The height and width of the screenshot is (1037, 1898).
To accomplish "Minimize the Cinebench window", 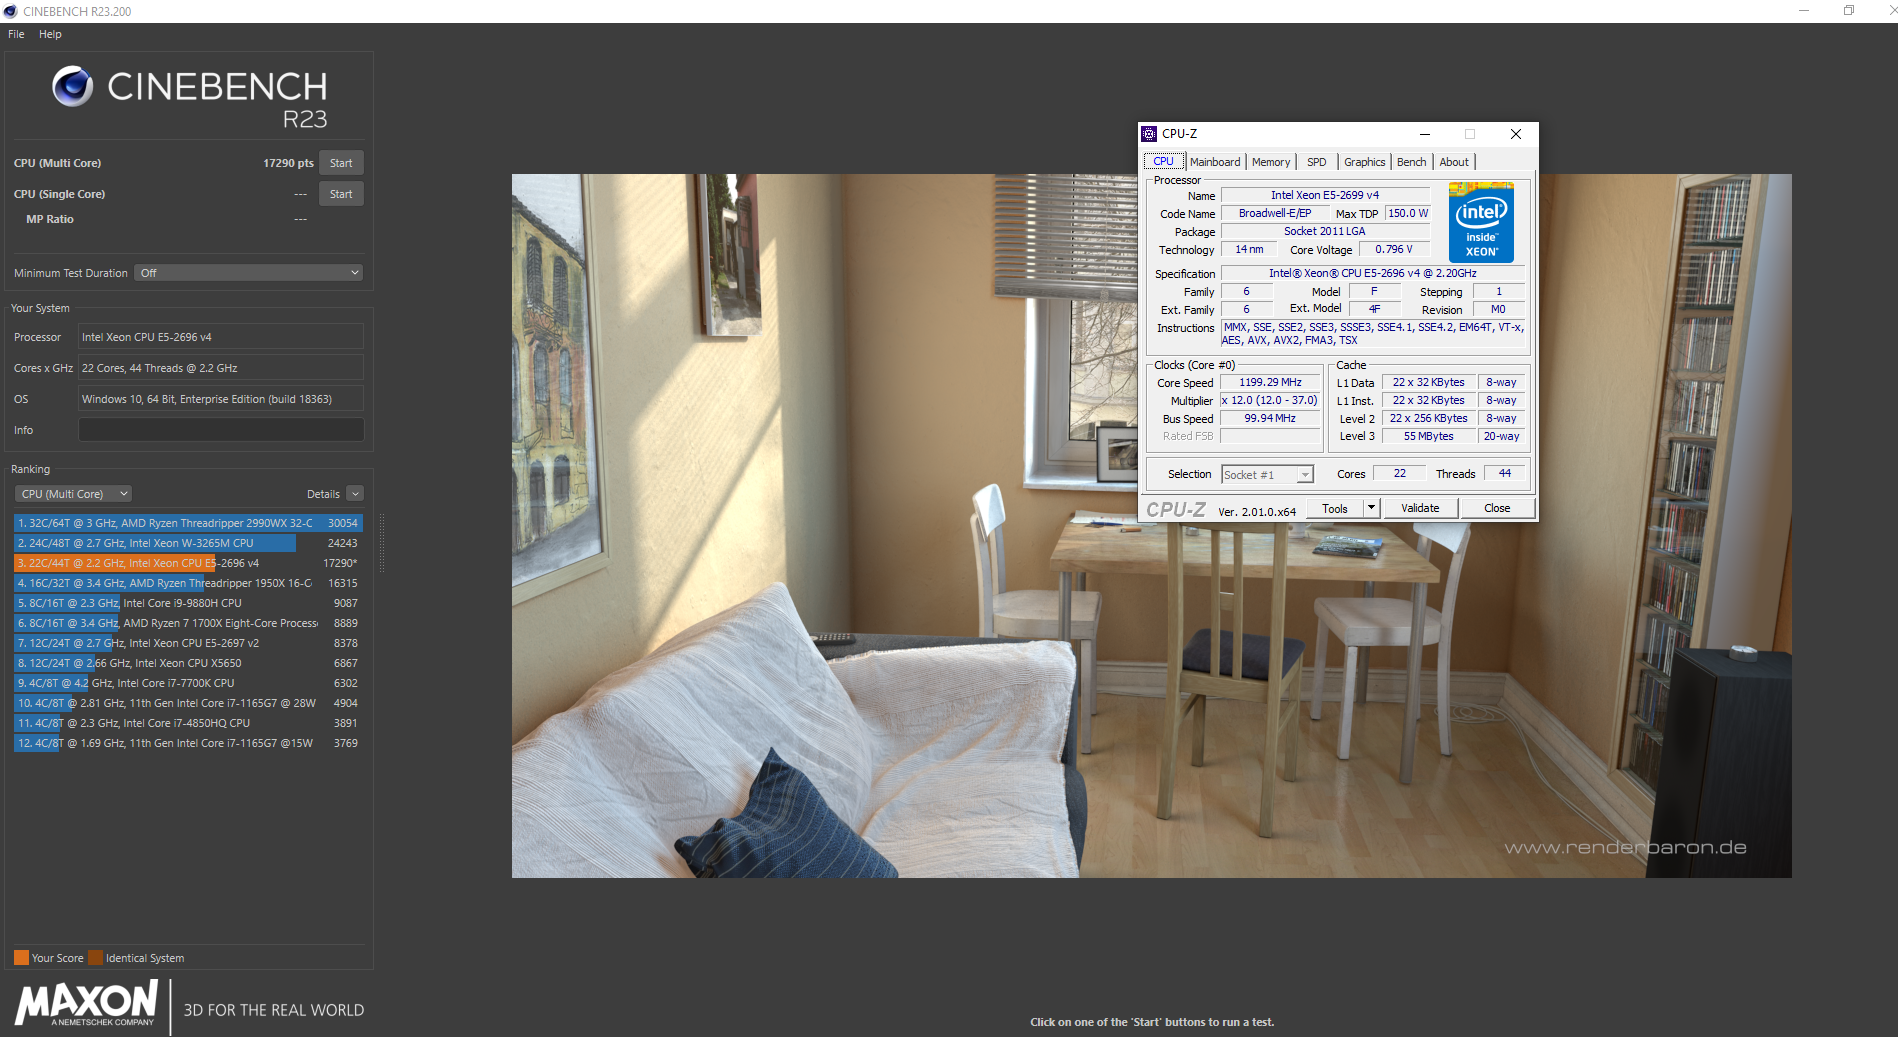I will coord(1804,11).
